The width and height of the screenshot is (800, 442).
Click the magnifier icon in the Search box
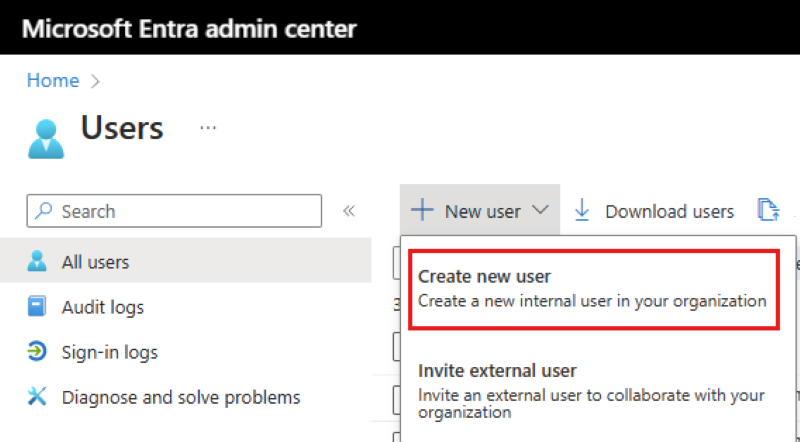[x=44, y=210]
